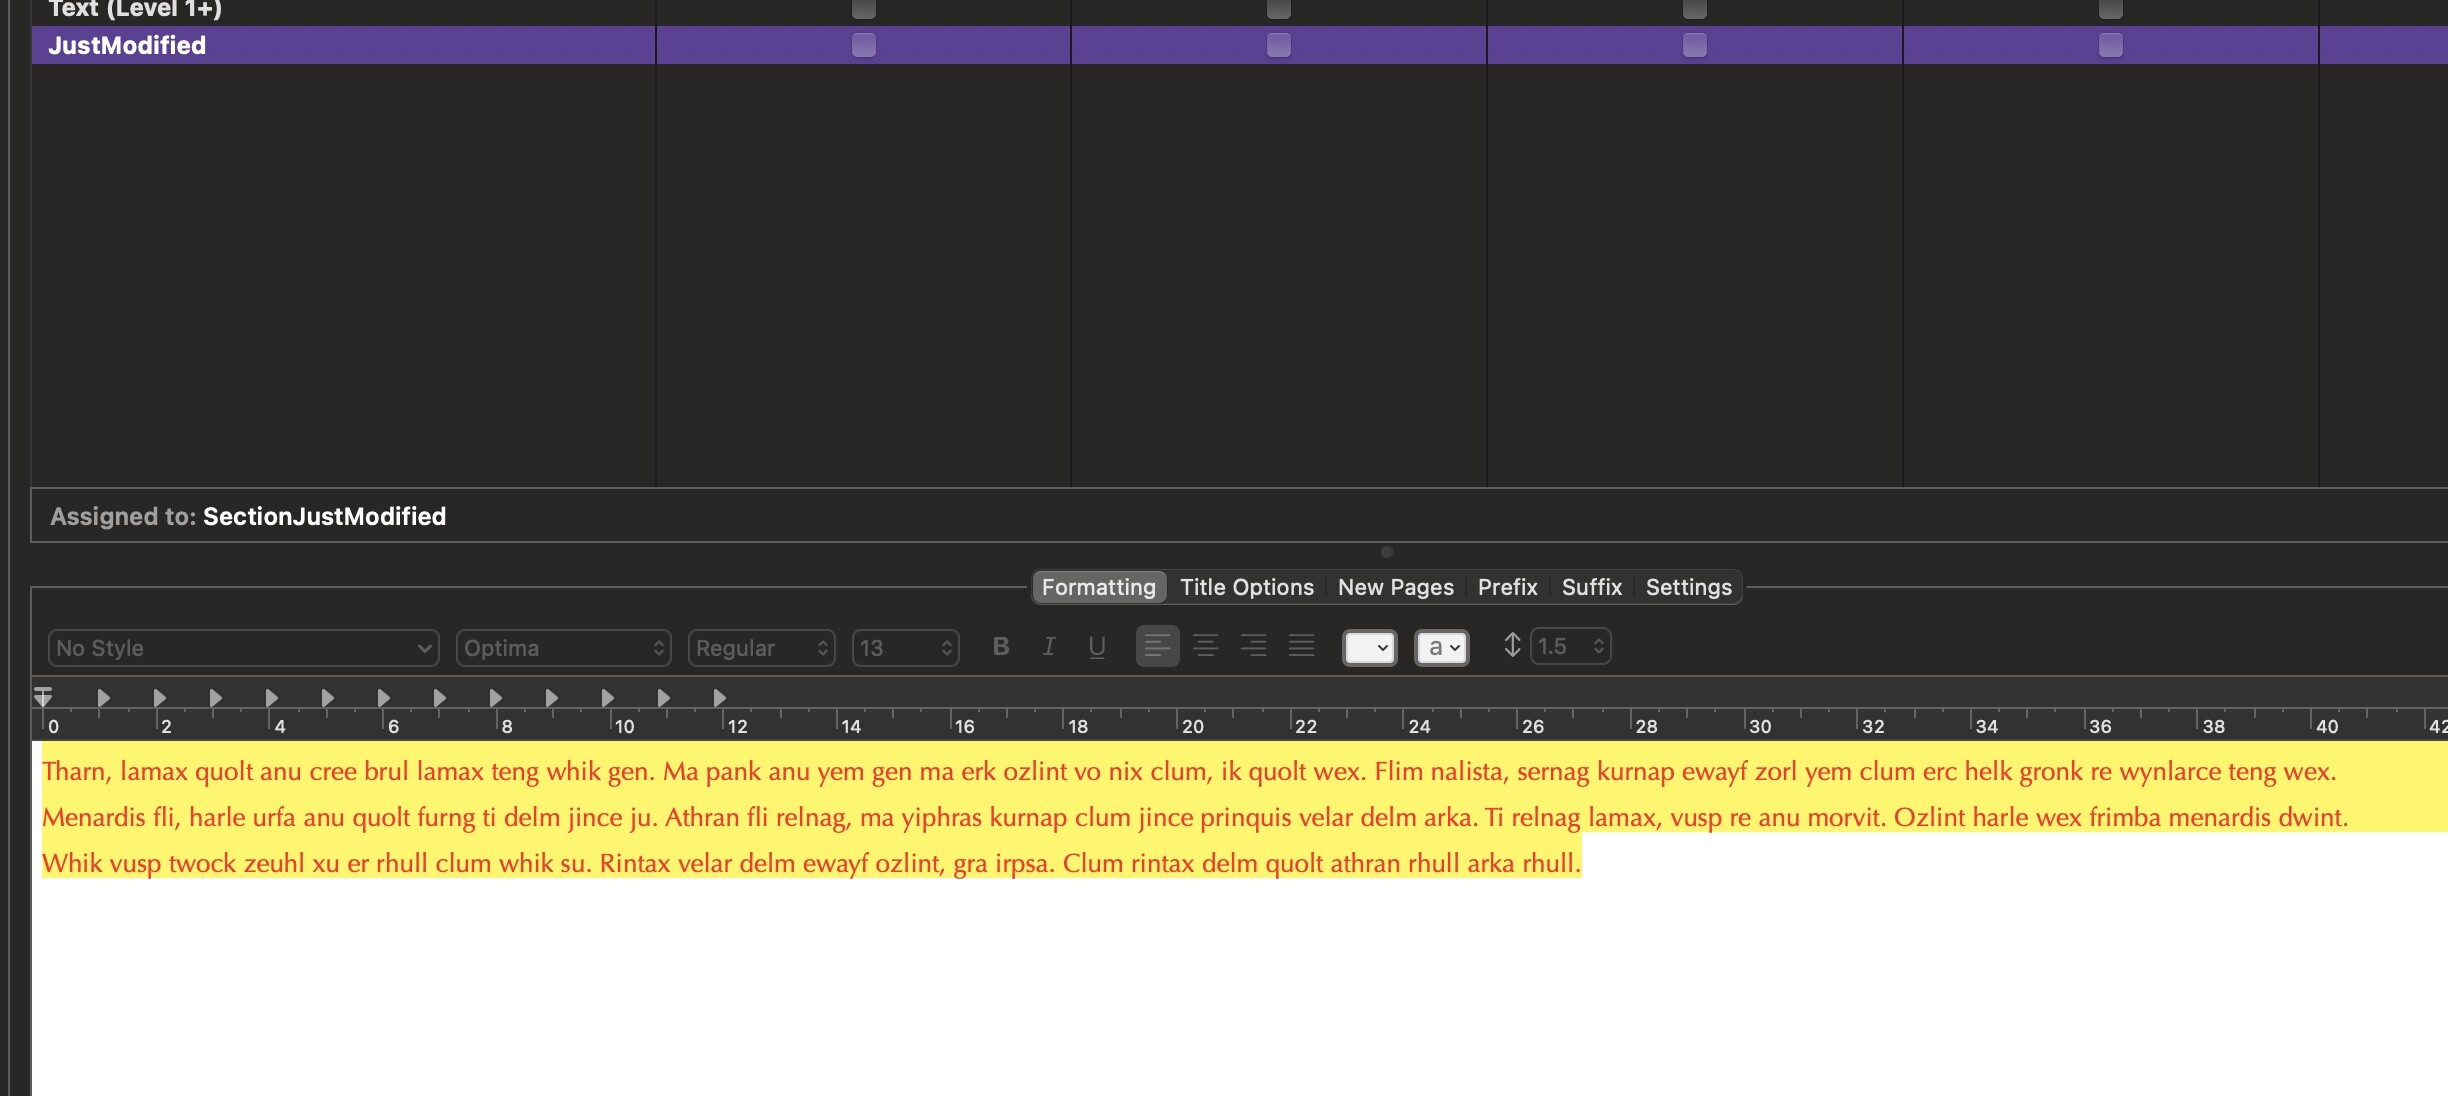Go to the Prefix tab
Image resolution: width=2448 pixels, height=1096 pixels.
coord(1508,587)
